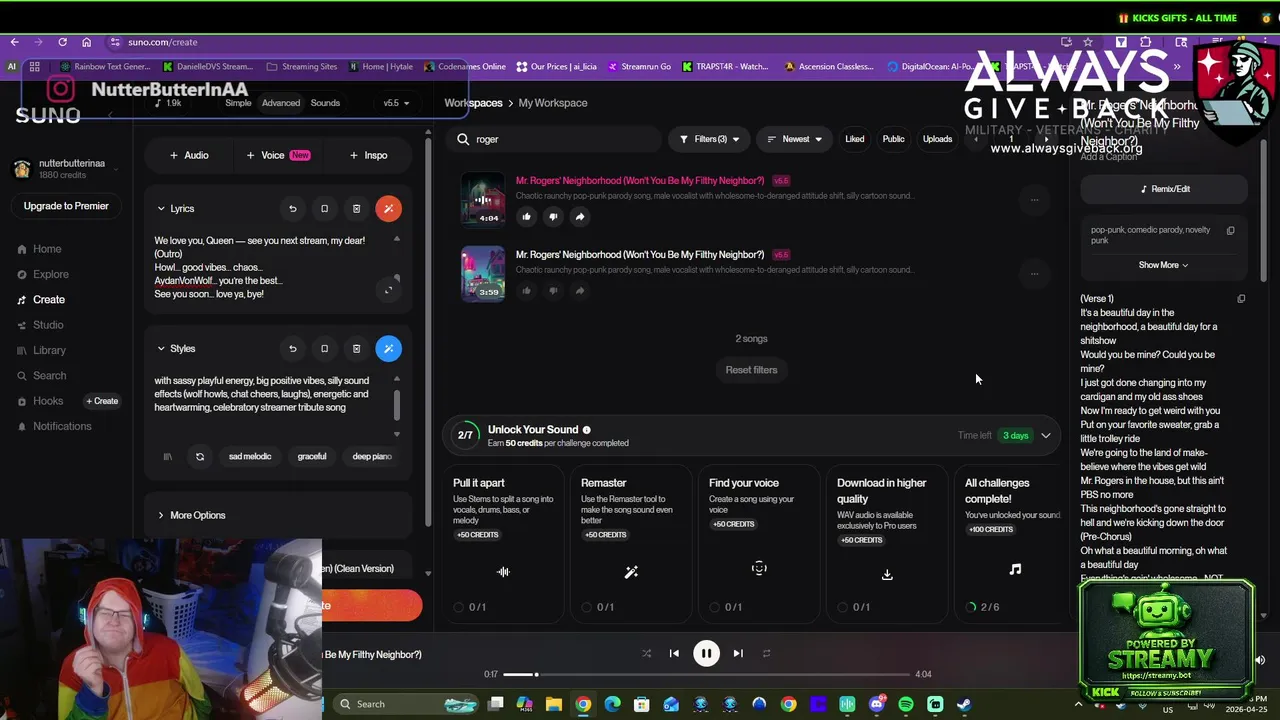Screen dimensions: 1280x720
Task: Collapse the Styles section
Action: point(161,348)
